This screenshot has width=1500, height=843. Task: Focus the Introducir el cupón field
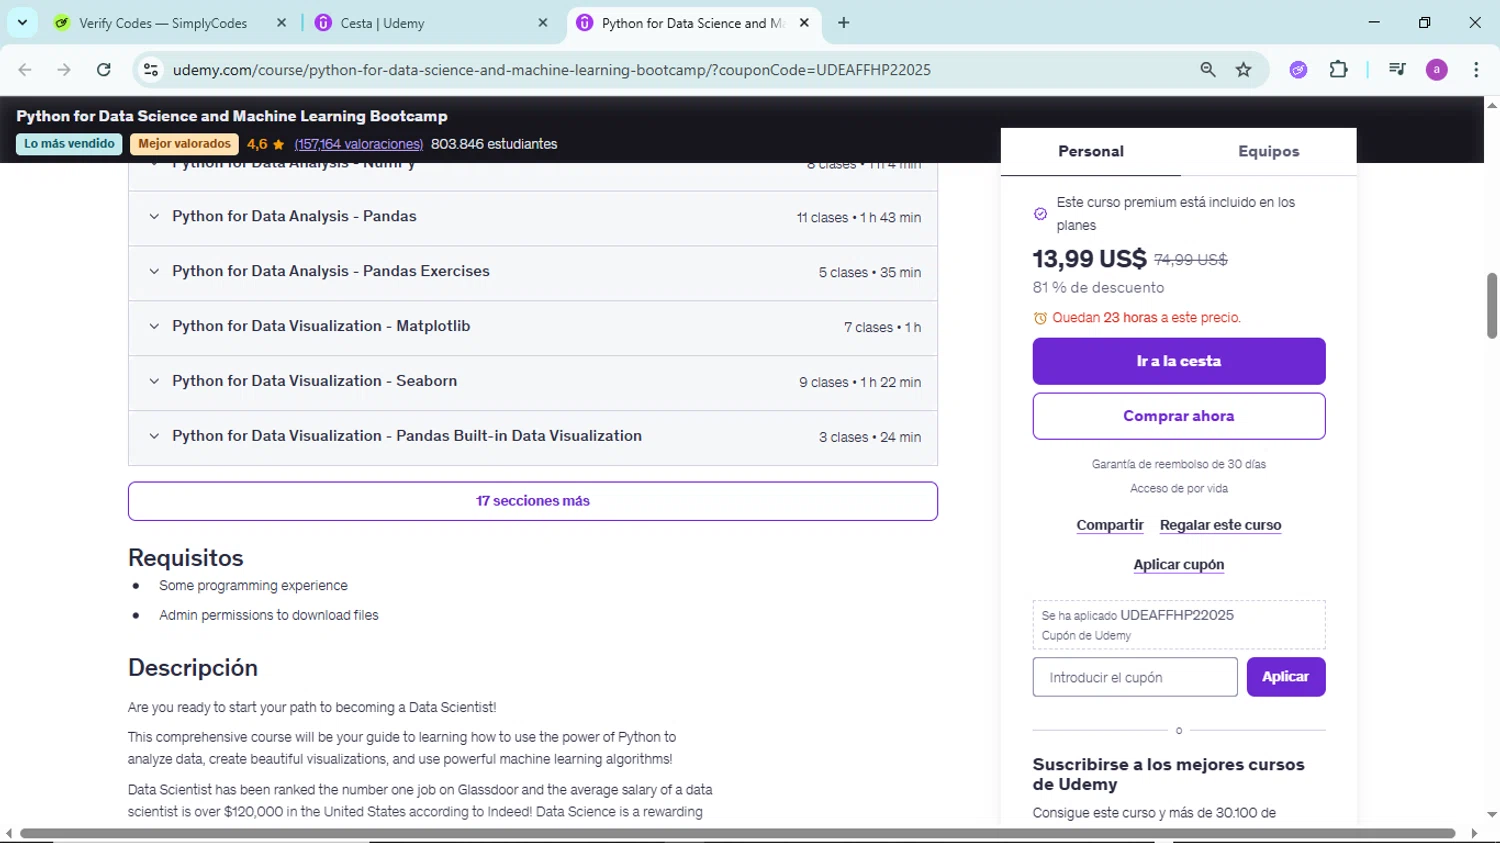[x=1134, y=677]
